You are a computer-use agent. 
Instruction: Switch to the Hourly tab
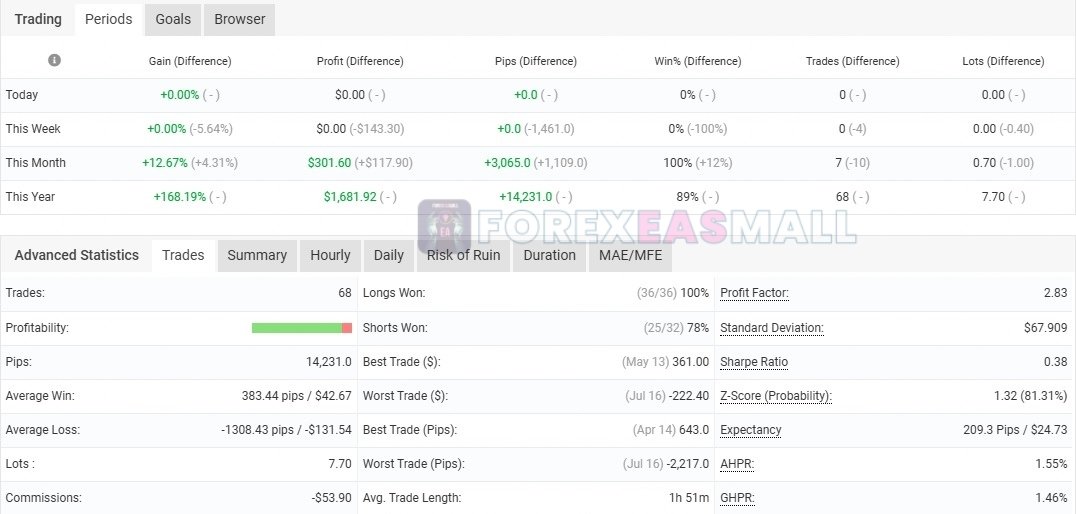coord(330,255)
